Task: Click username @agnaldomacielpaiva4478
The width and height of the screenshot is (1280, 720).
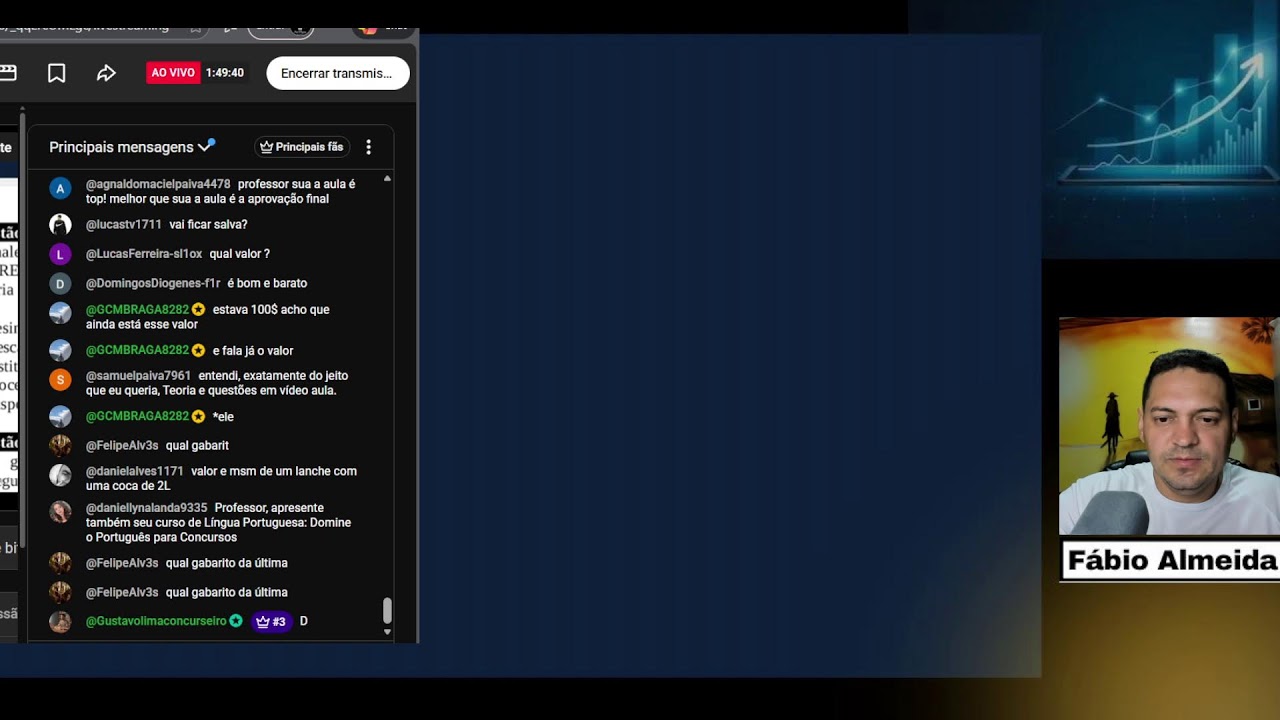Action: click(158, 184)
